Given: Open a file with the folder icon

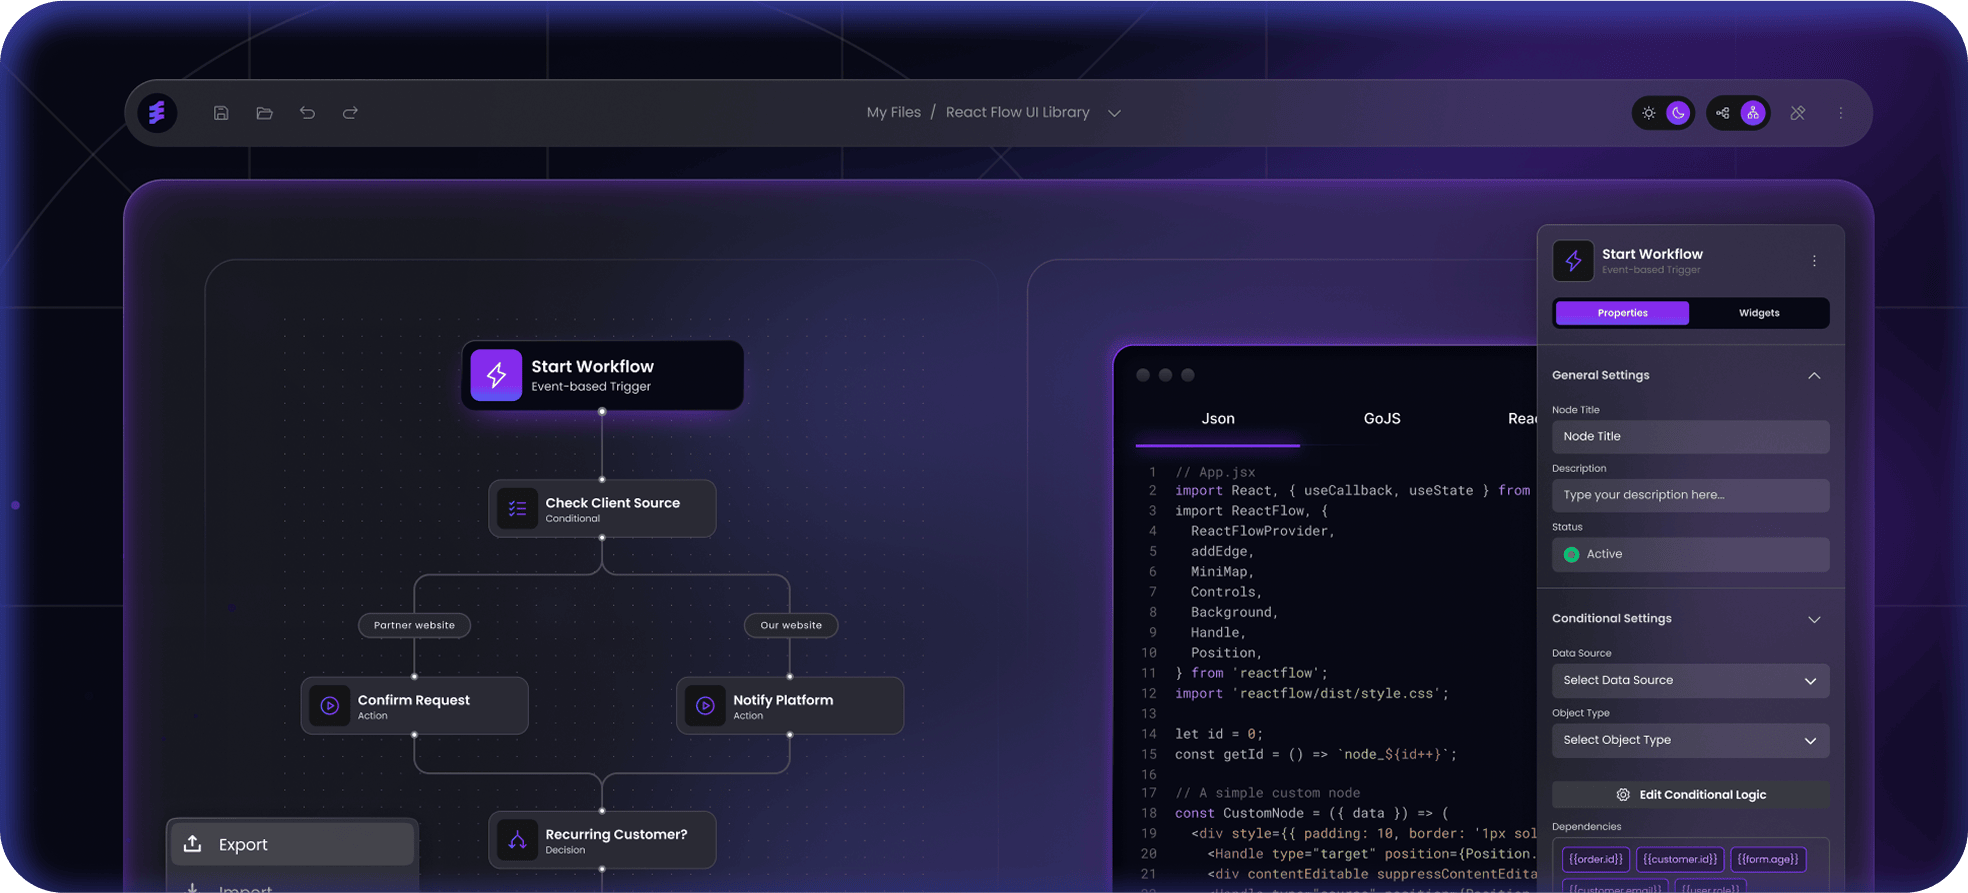Looking at the screenshot, I should (x=264, y=113).
